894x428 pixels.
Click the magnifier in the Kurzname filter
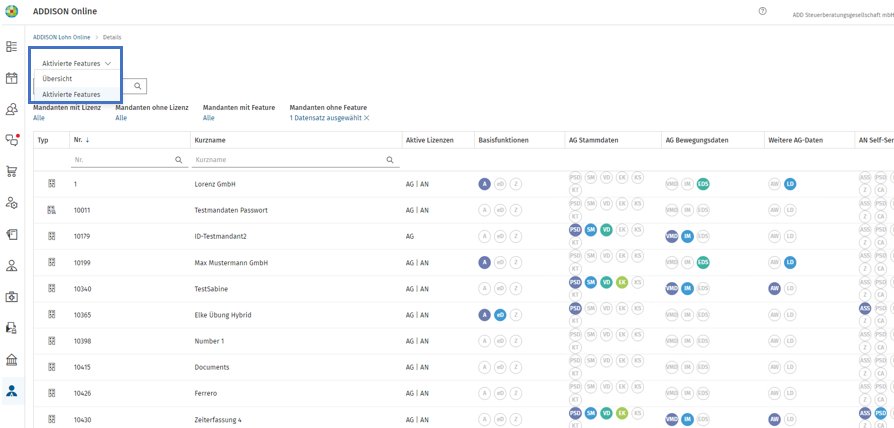390,160
